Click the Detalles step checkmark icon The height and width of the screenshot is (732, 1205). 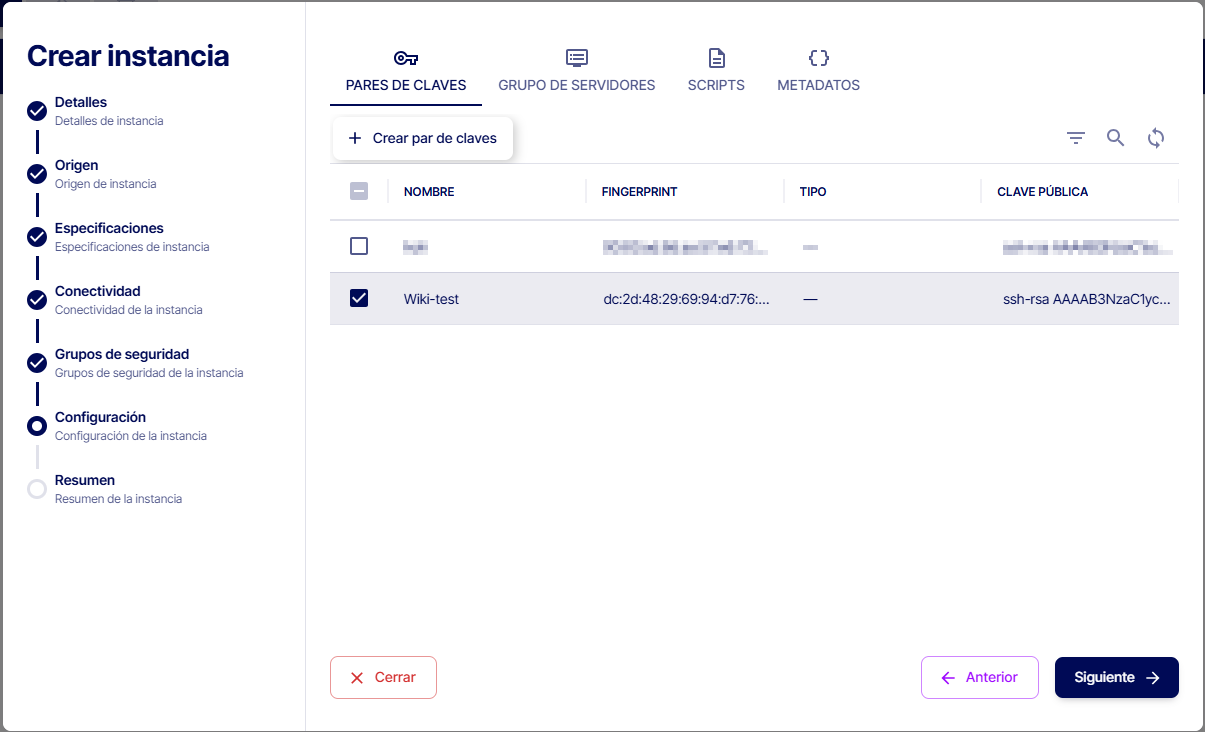pos(37,111)
